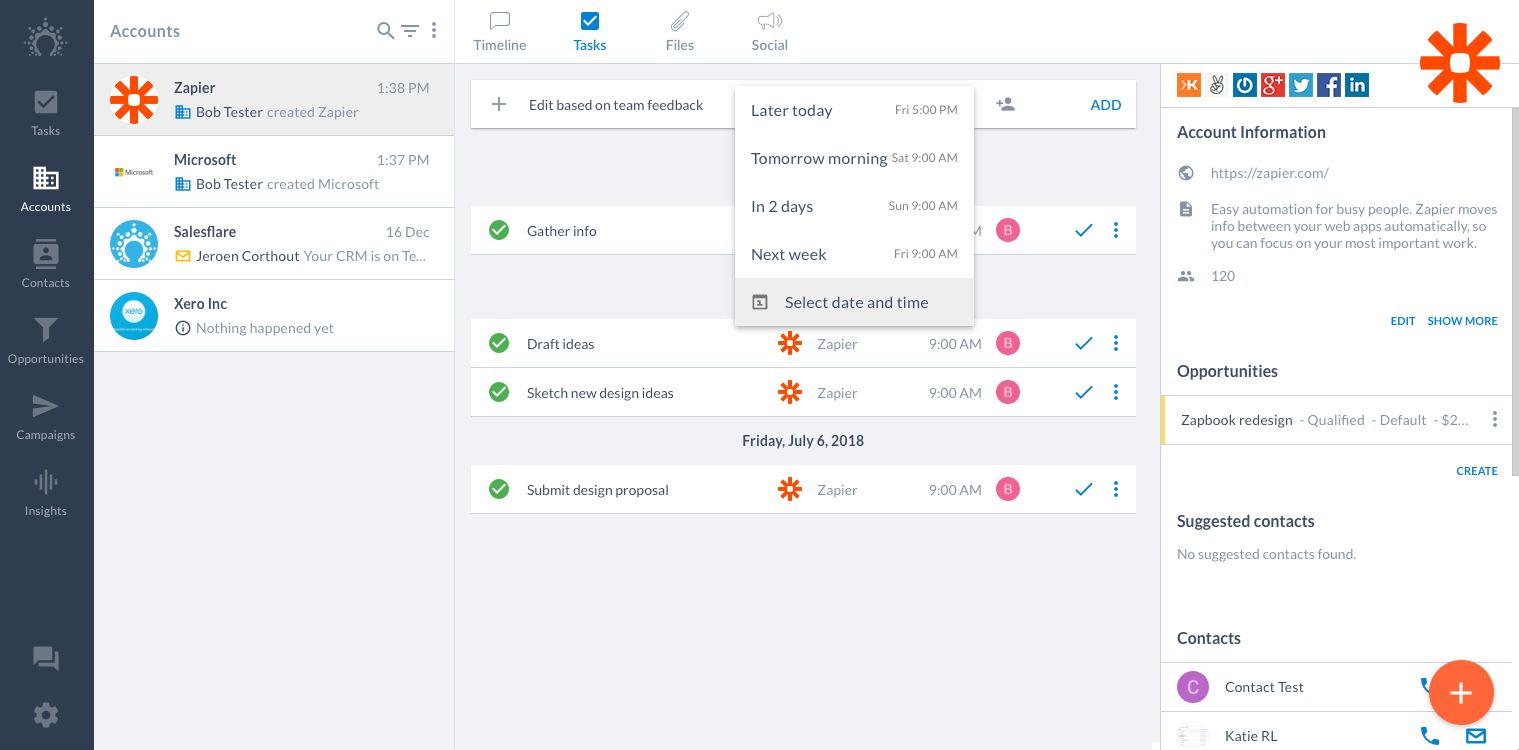Open three-dot menu for Sketch new design ideas
This screenshot has width=1519, height=750.
point(1116,392)
